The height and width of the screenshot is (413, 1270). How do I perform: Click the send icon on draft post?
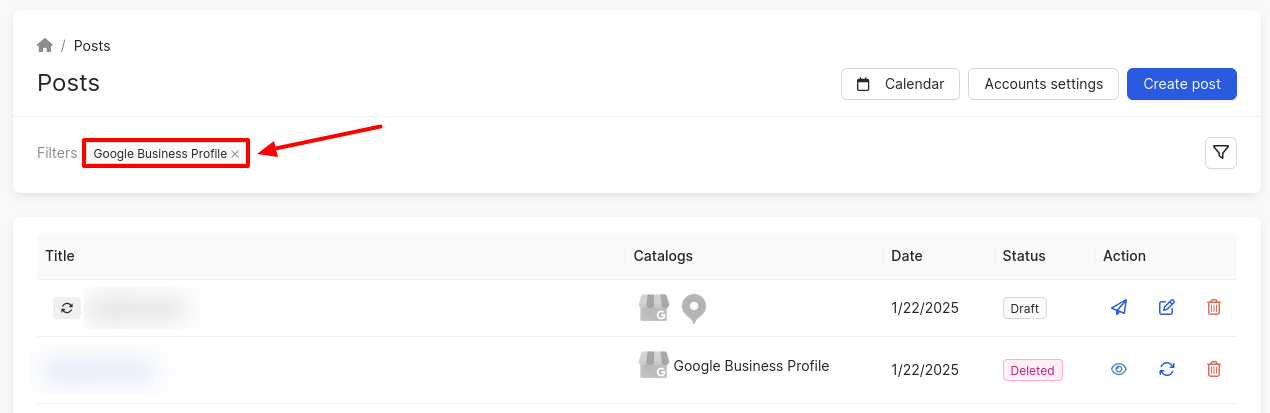(x=1119, y=308)
